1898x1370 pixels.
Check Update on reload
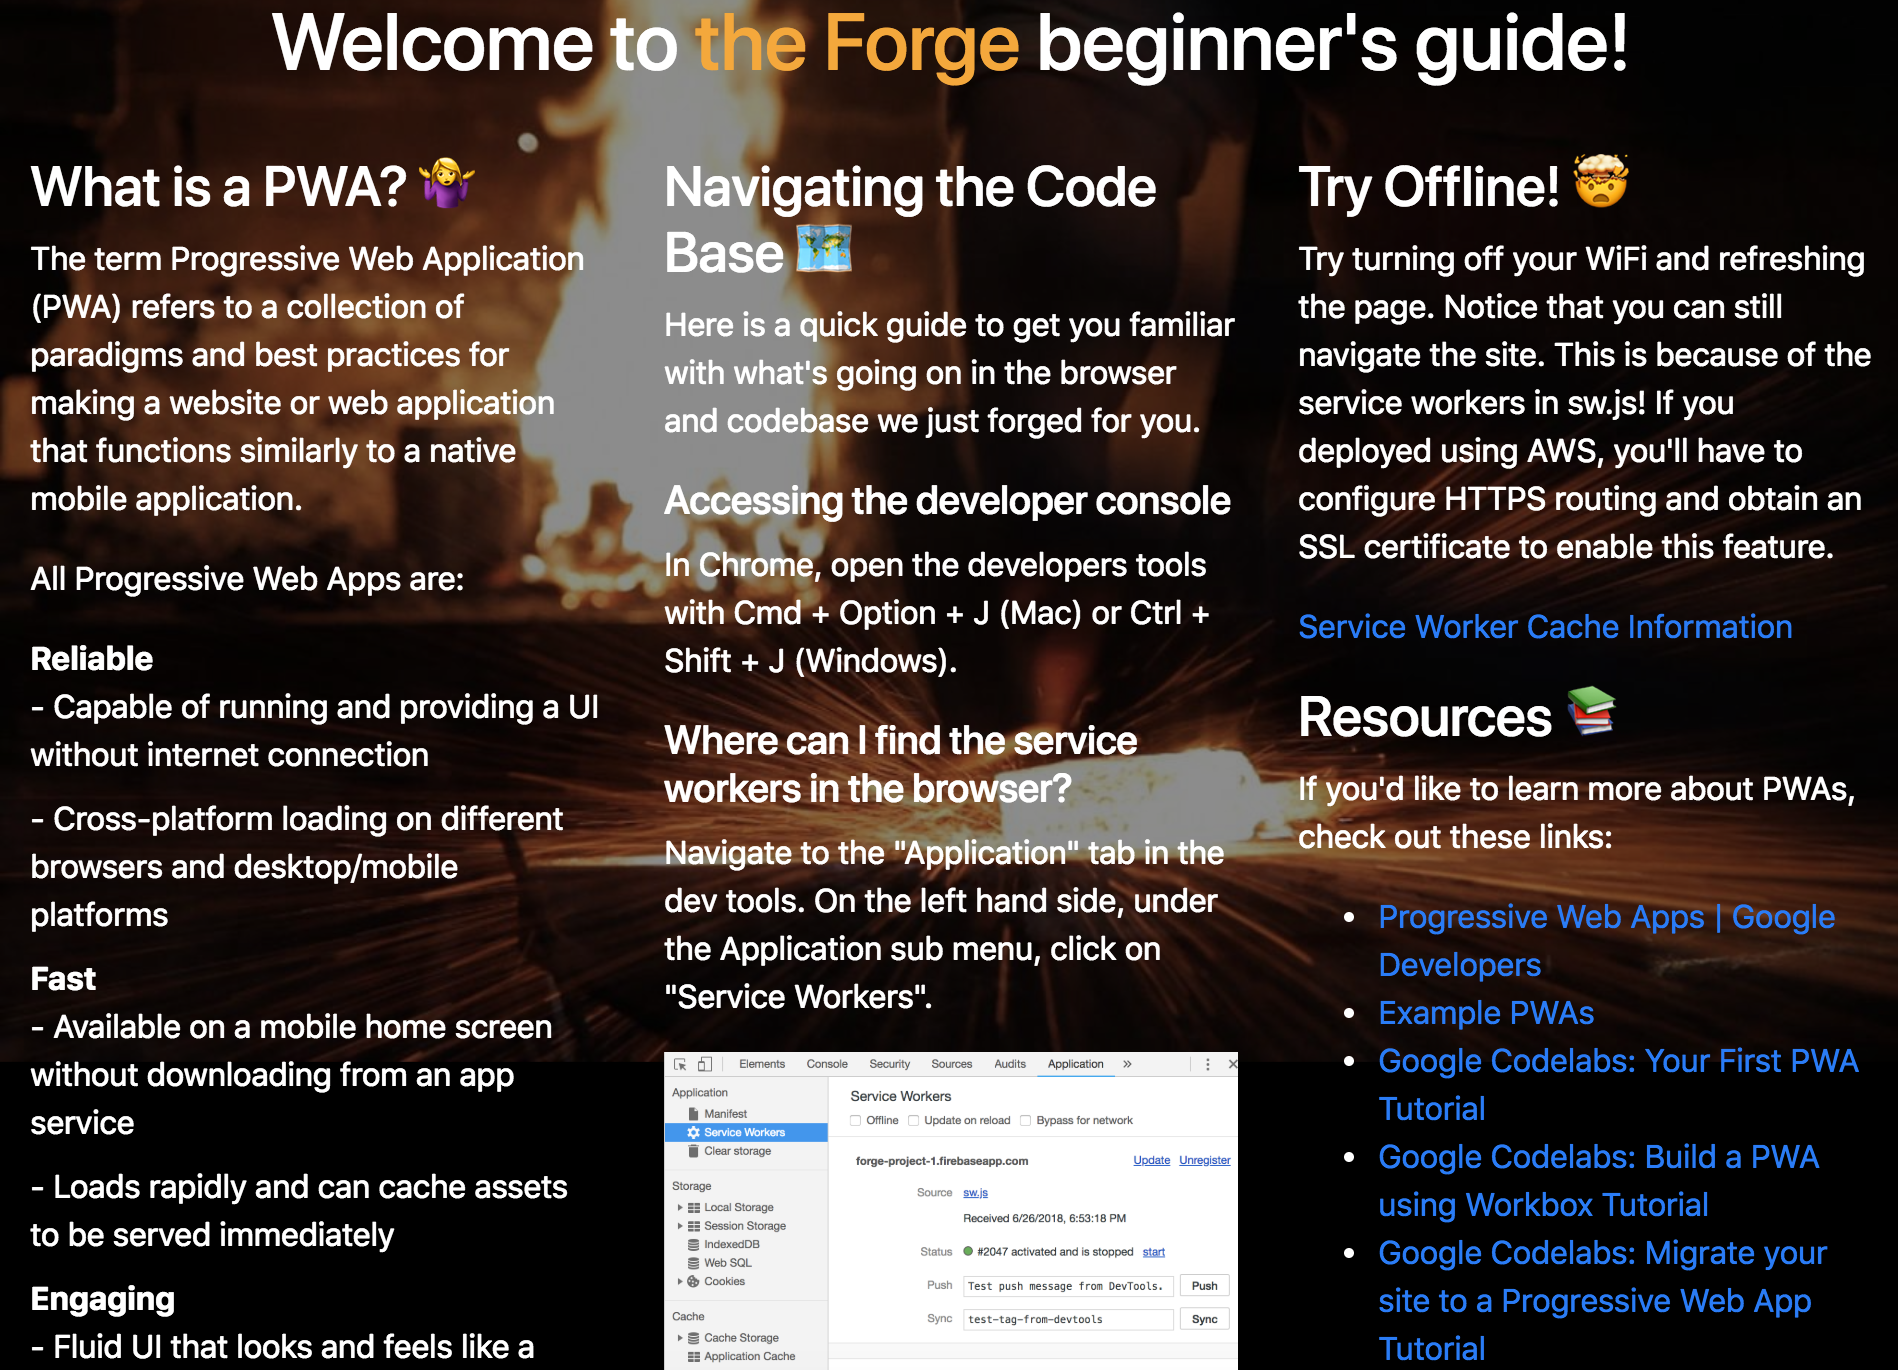[914, 1120]
